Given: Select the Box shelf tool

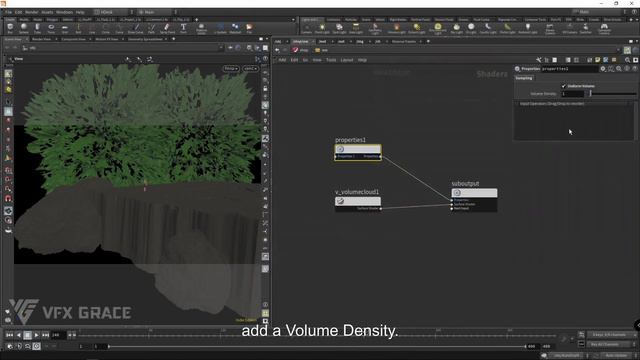Looking at the screenshot, I should click(10, 29).
